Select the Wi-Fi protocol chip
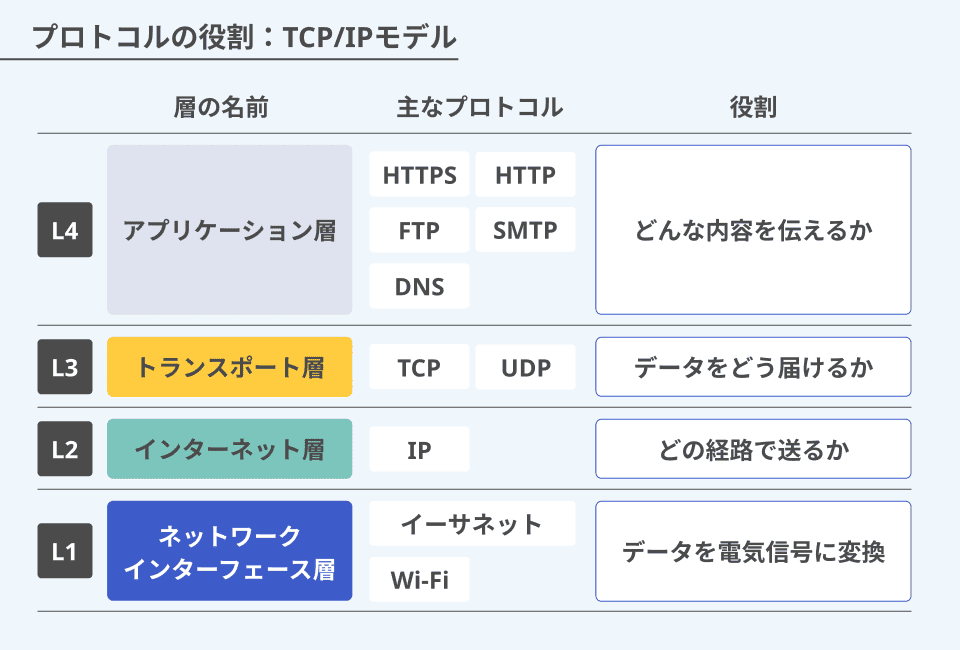The width and height of the screenshot is (960, 650). click(419, 579)
